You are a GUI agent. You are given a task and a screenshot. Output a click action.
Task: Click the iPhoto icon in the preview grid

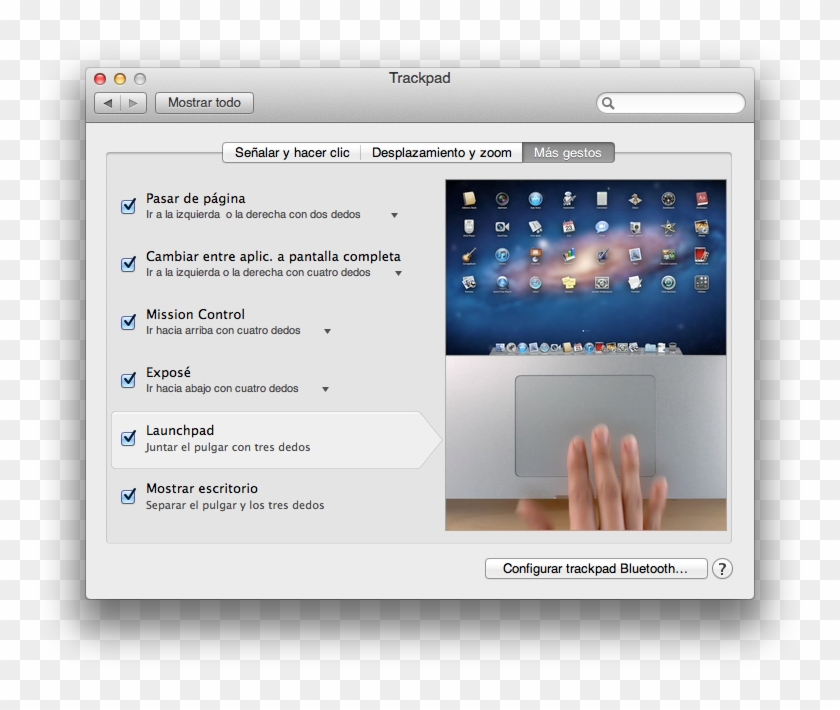[x=700, y=226]
